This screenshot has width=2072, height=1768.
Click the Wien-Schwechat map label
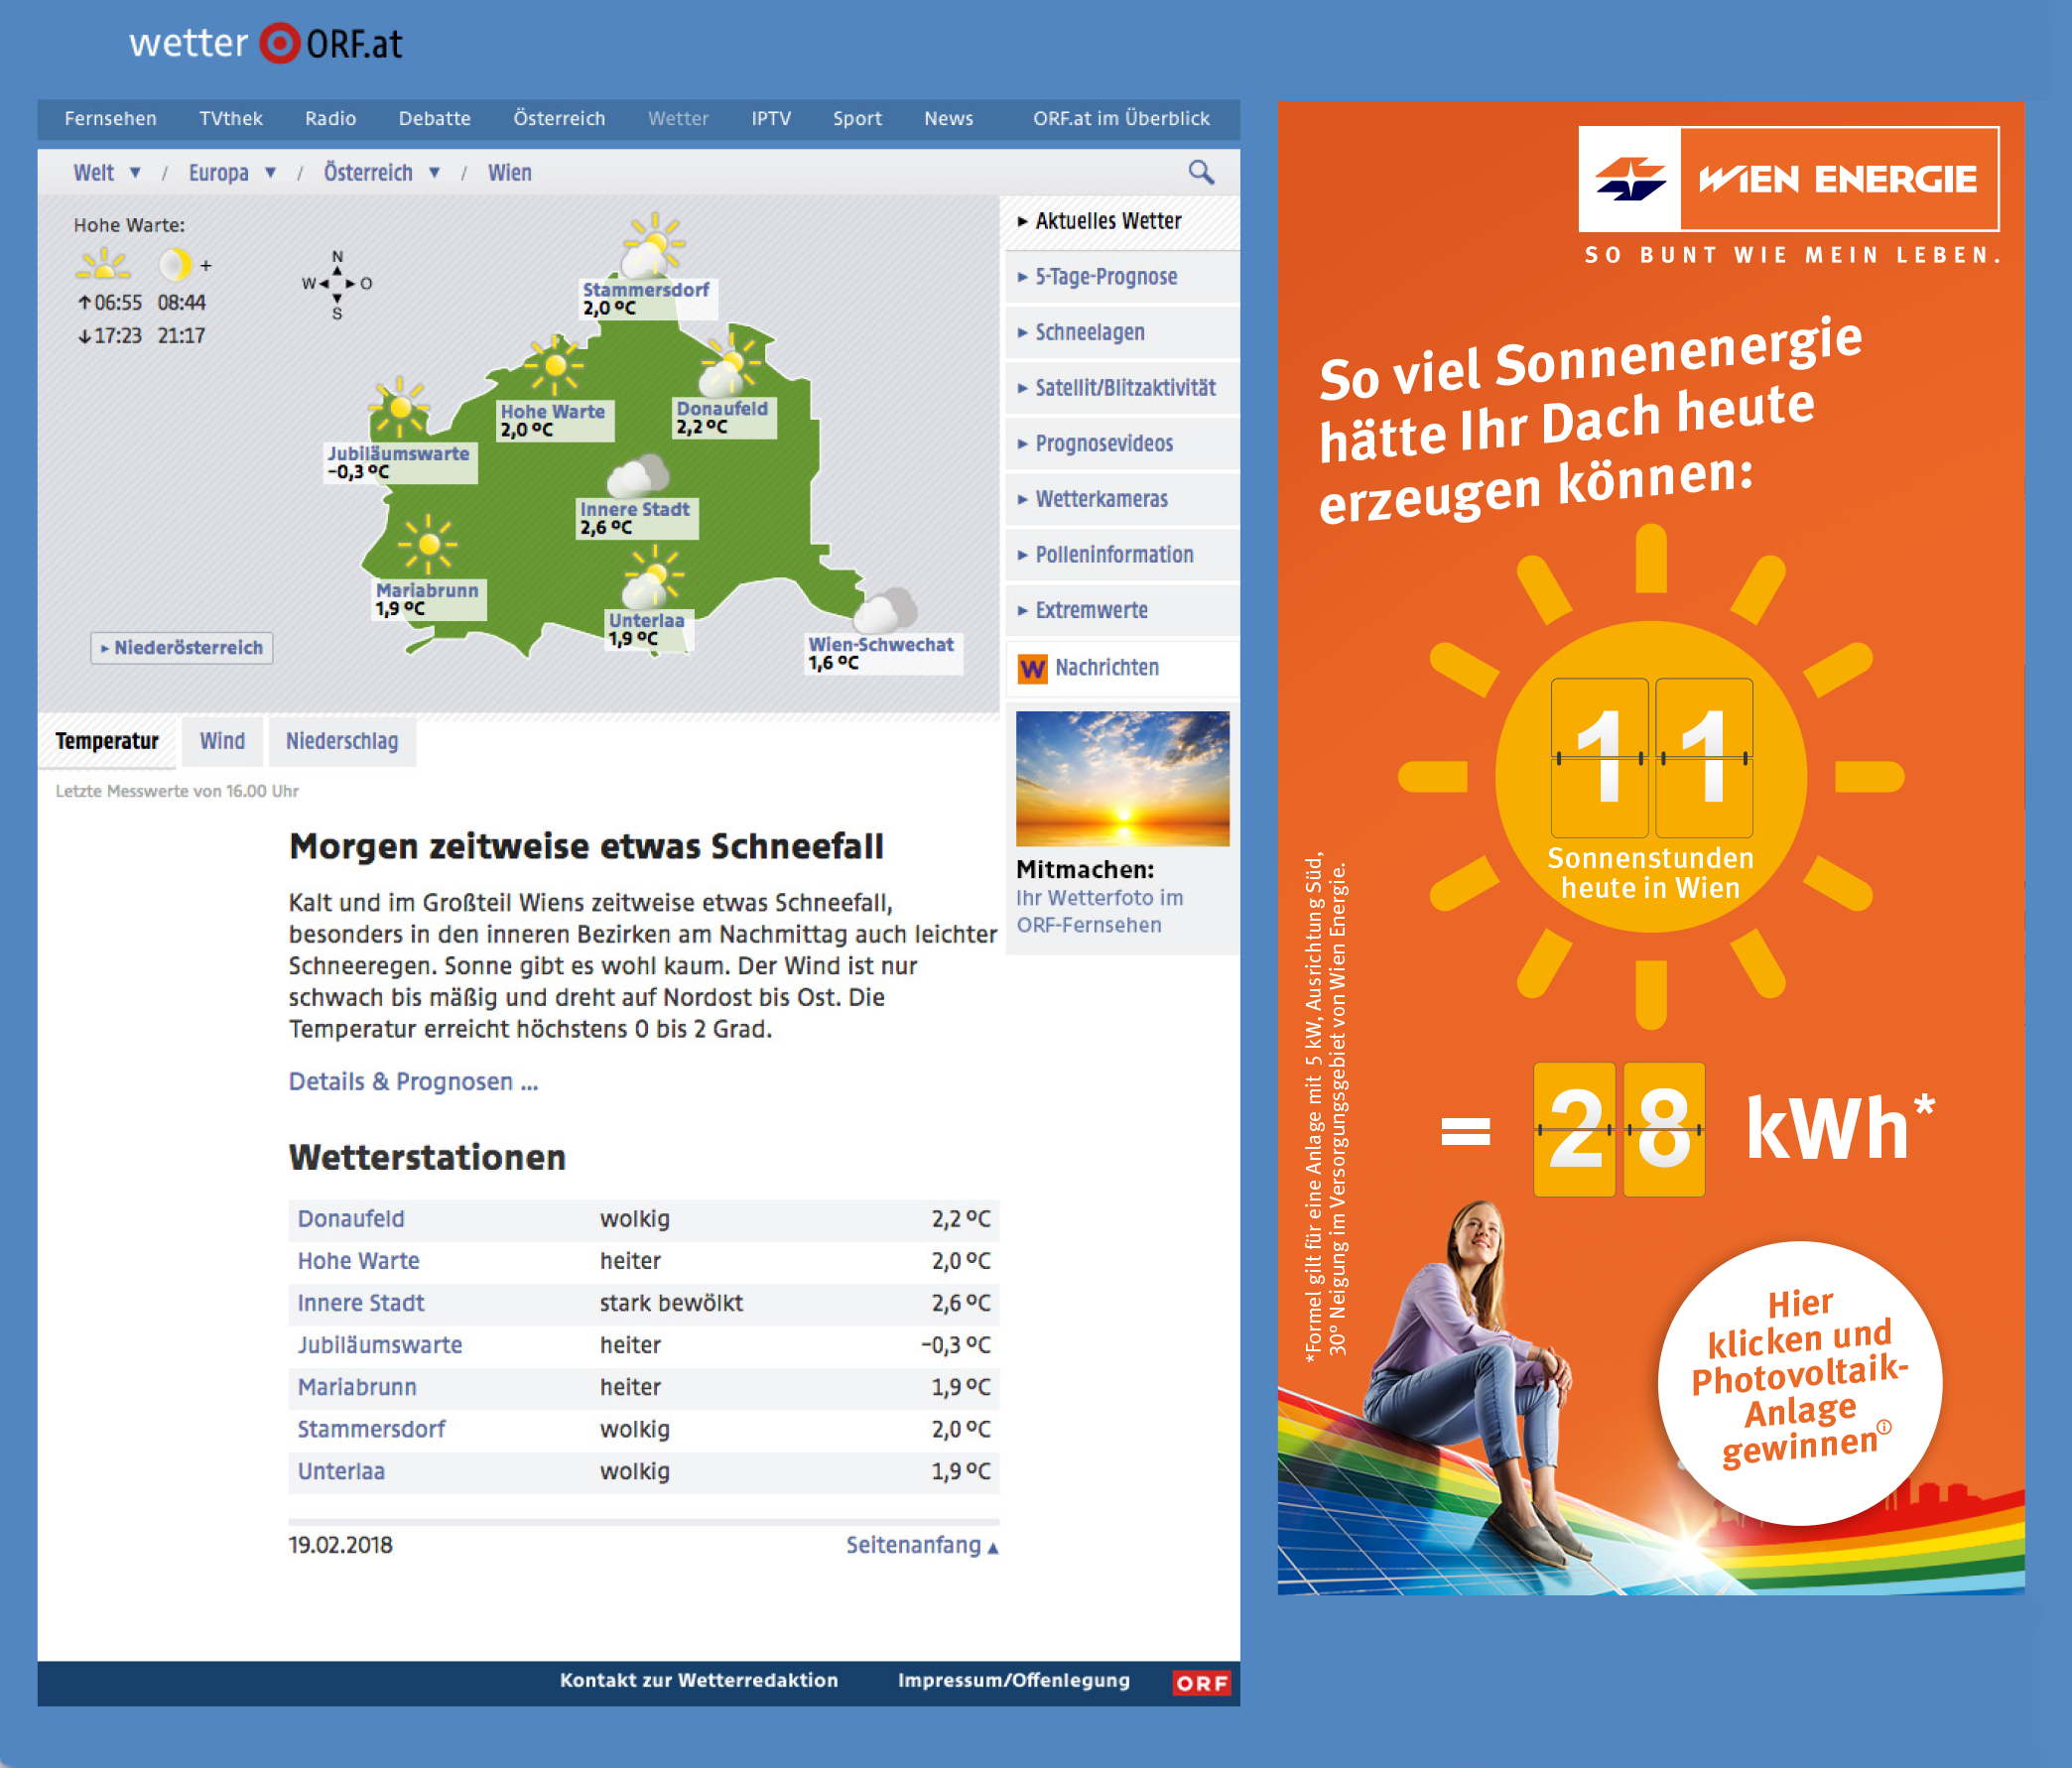[x=884, y=654]
